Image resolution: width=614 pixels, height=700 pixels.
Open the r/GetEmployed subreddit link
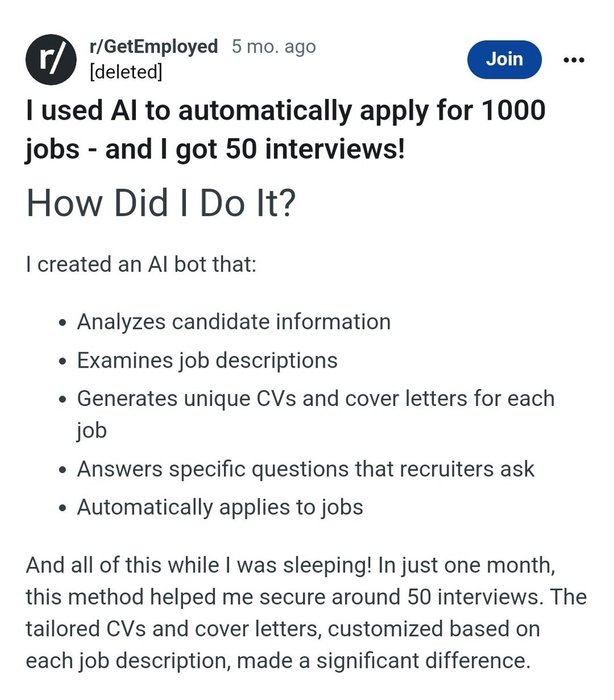pyautogui.click(x=154, y=46)
